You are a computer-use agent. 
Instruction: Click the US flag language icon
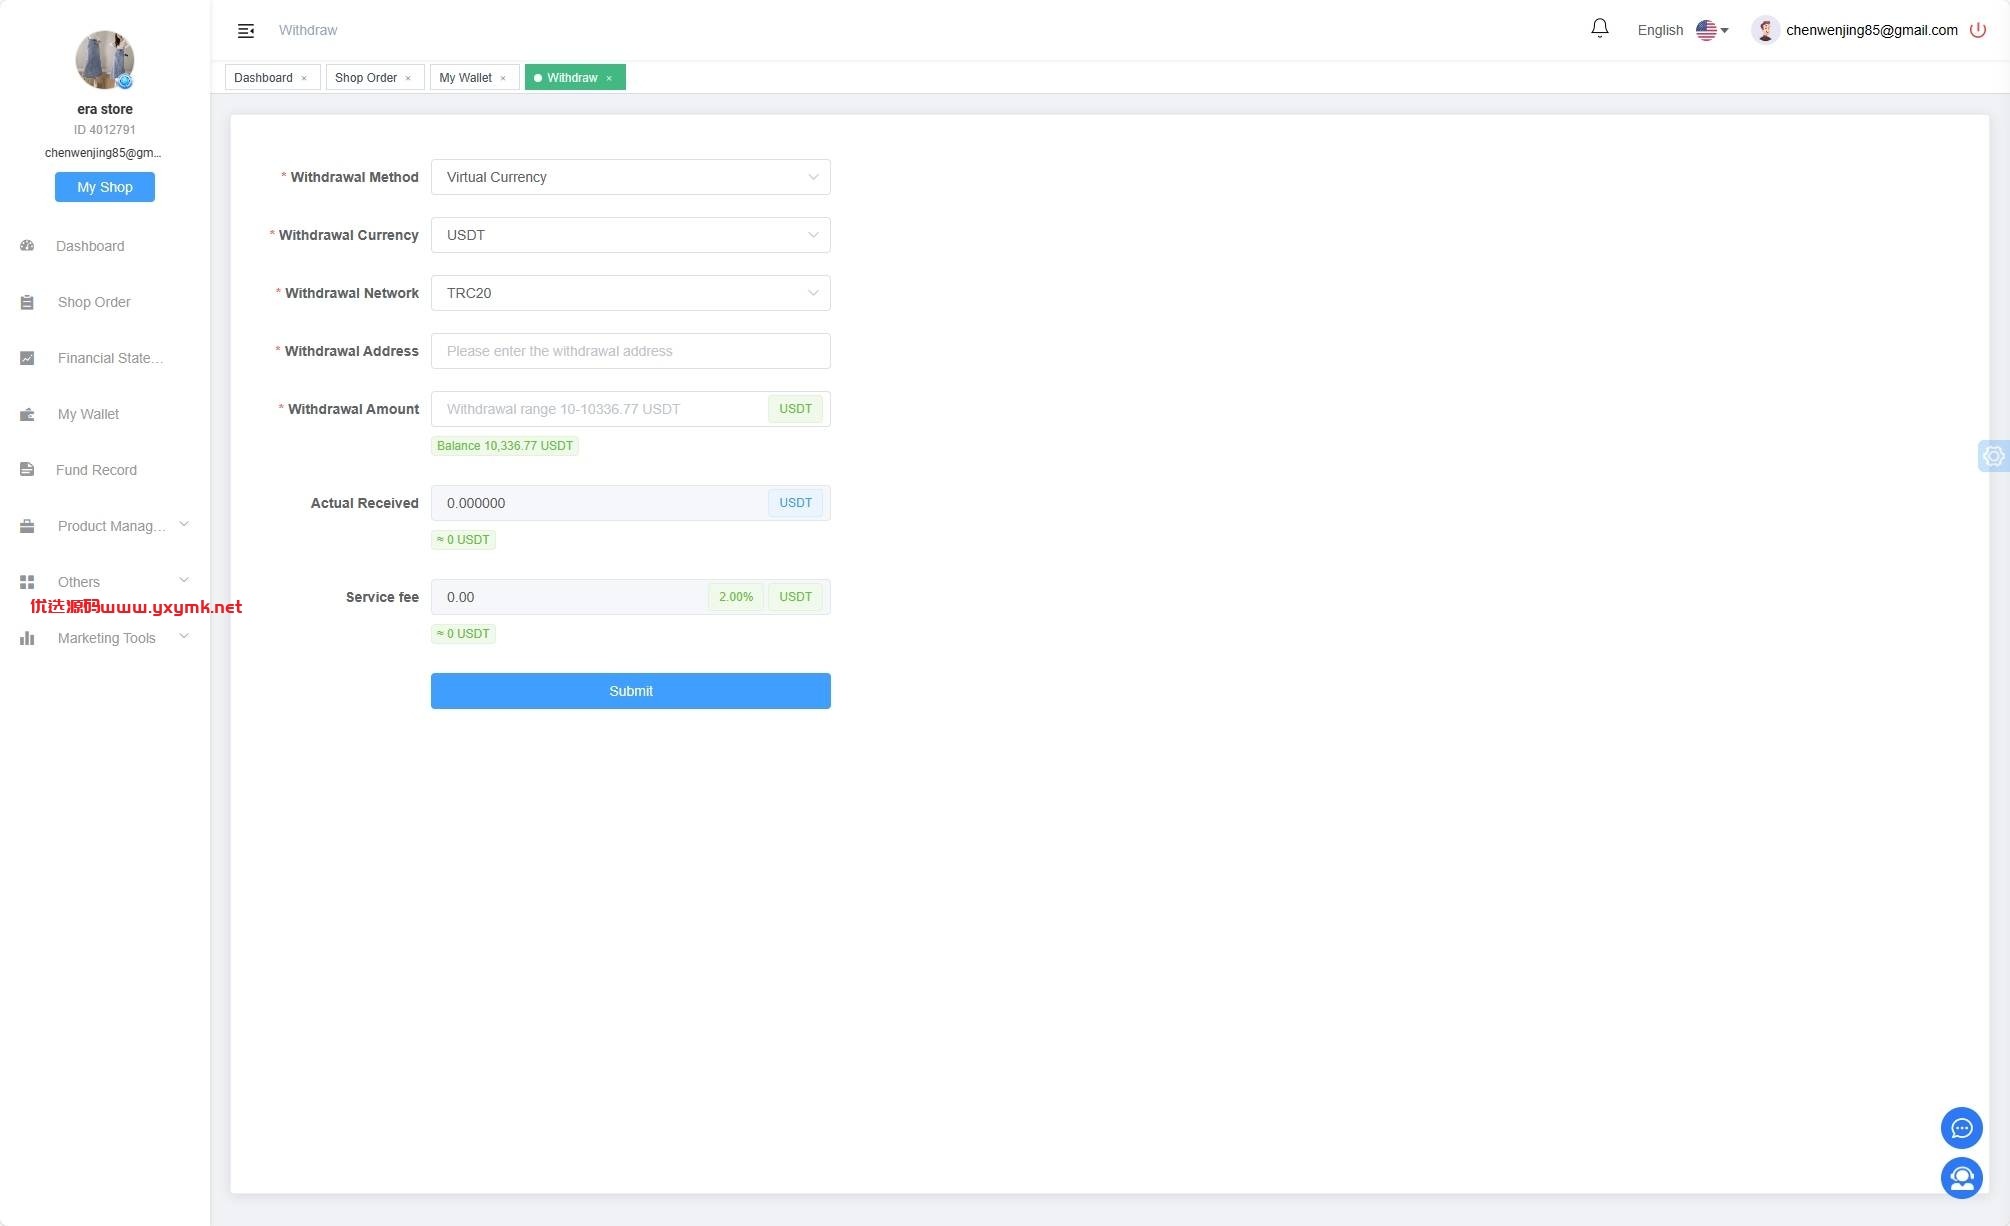[x=1706, y=30]
